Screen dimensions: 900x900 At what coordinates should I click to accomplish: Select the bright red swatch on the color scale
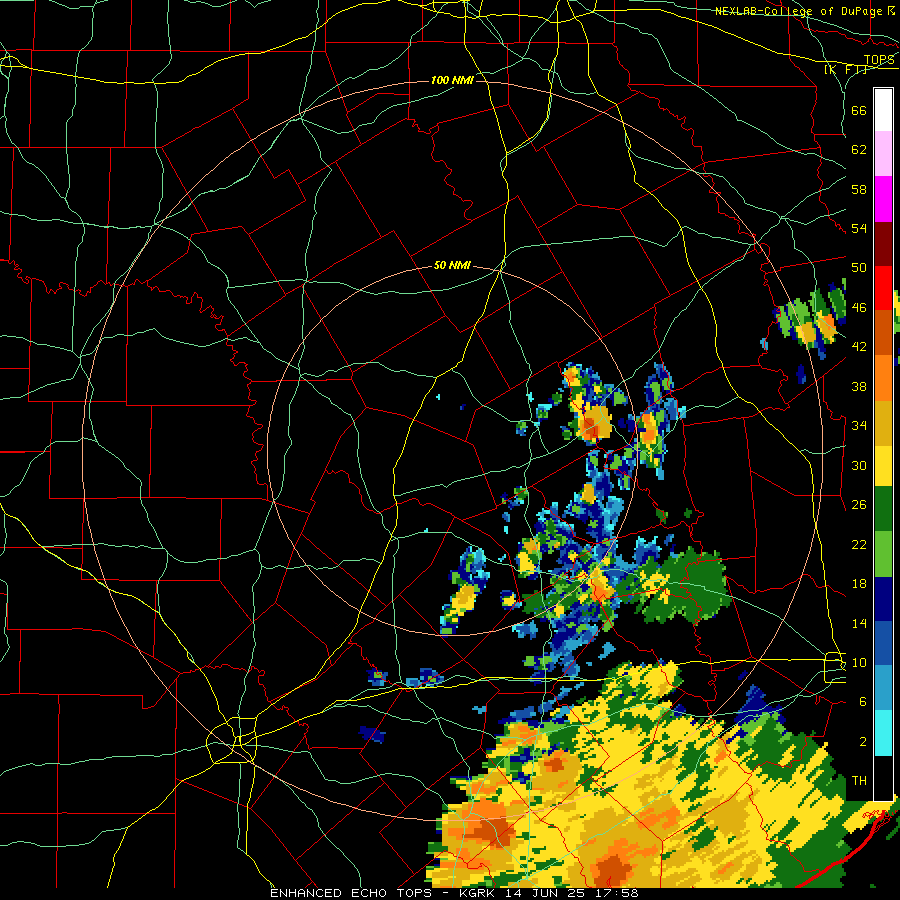883,288
